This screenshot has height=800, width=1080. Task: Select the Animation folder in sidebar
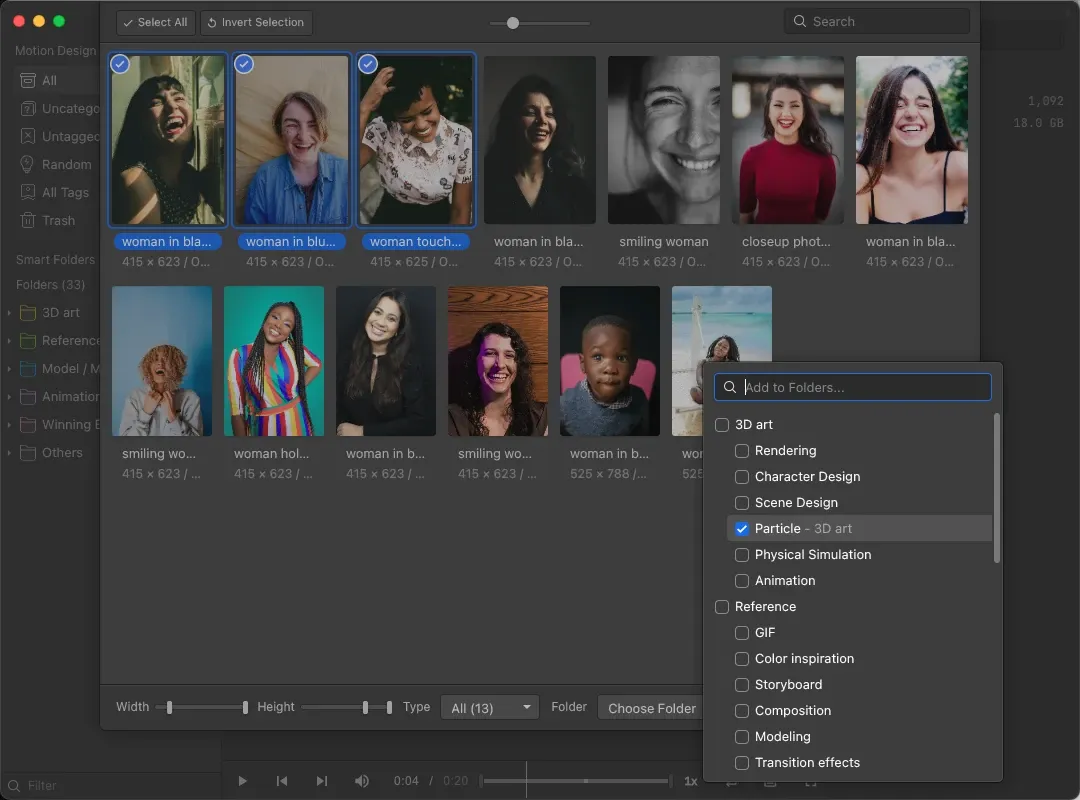click(x=60, y=397)
